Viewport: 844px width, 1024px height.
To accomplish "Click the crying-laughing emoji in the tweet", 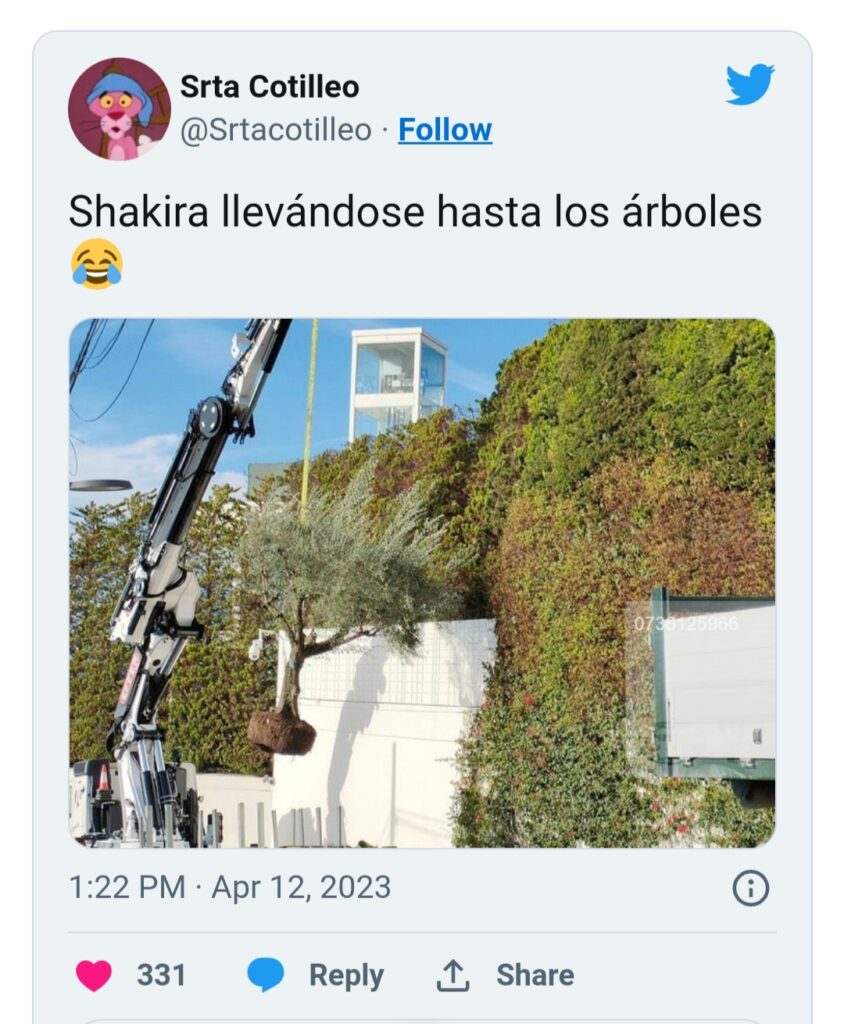I will tap(97, 264).
